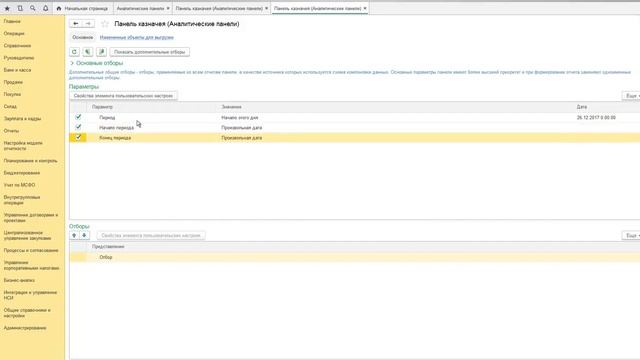This screenshot has width=640, height=360.
Task: Click the 'Параметр' column header
Action: [x=102, y=107]
